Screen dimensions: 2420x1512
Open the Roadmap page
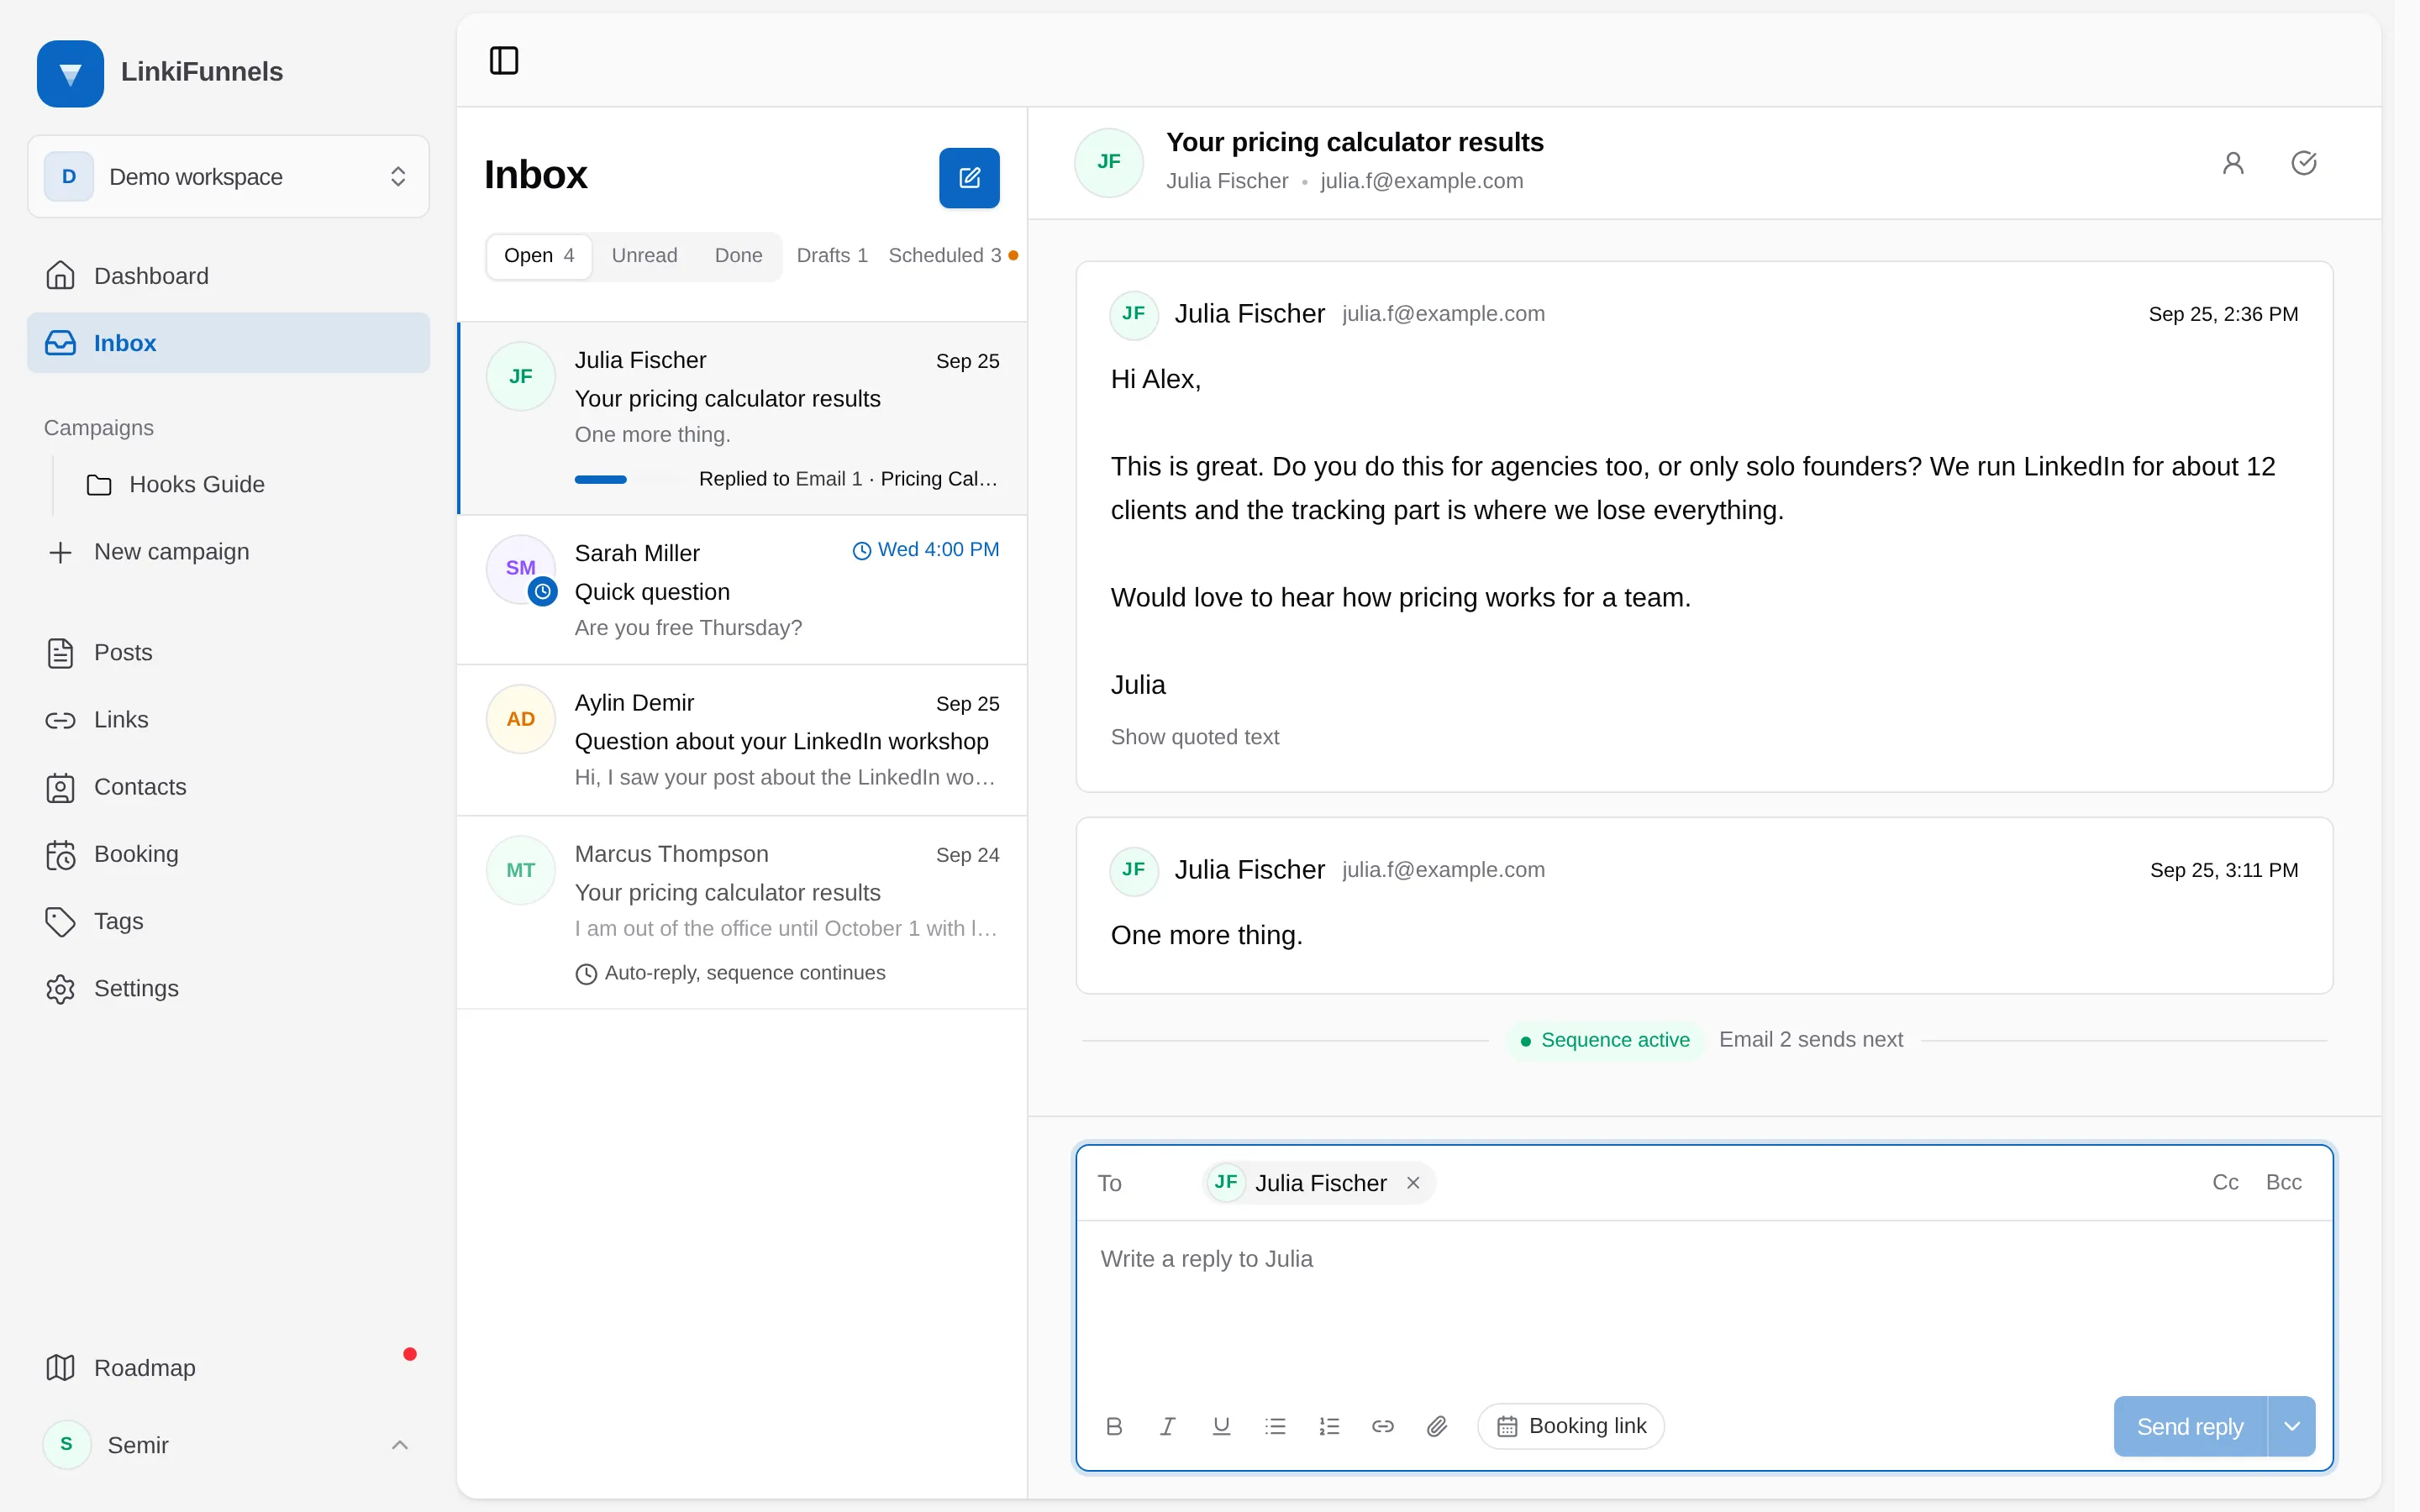(x=228, y=1368)
